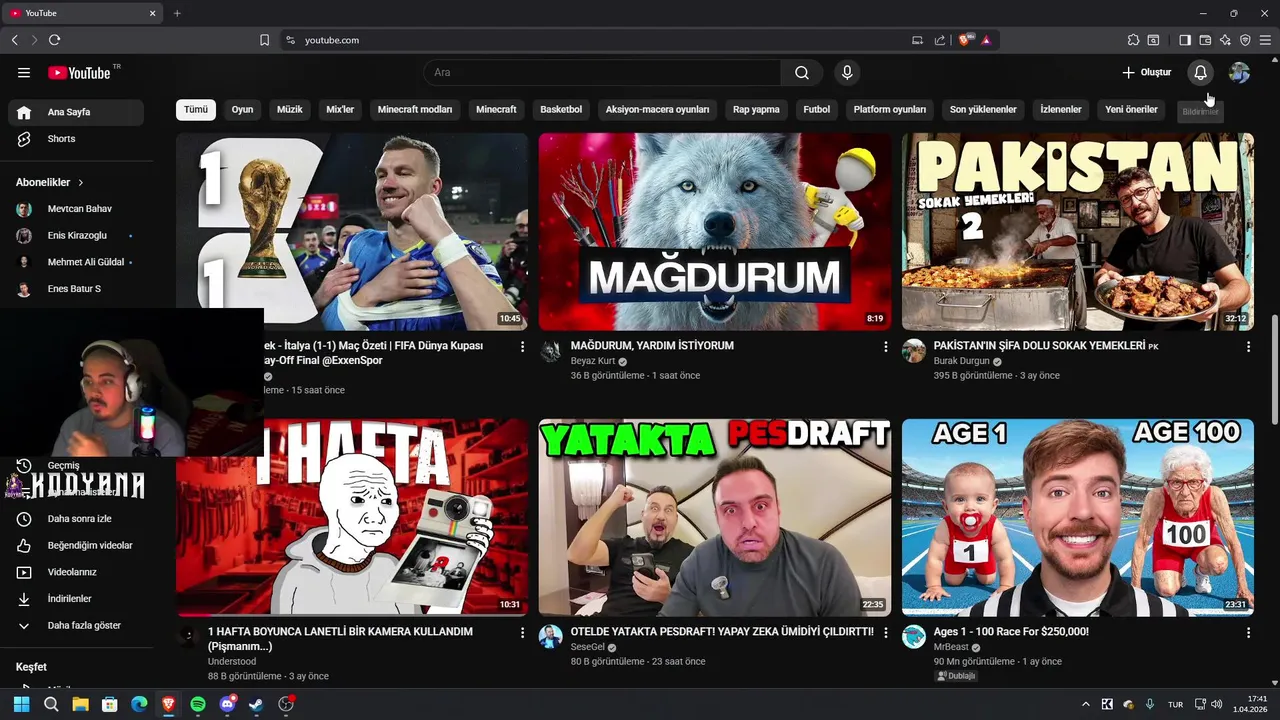Open İndirilenler in sidebar
The width and height of the screenshot is (1280, 720).
[x=76, y=599]
